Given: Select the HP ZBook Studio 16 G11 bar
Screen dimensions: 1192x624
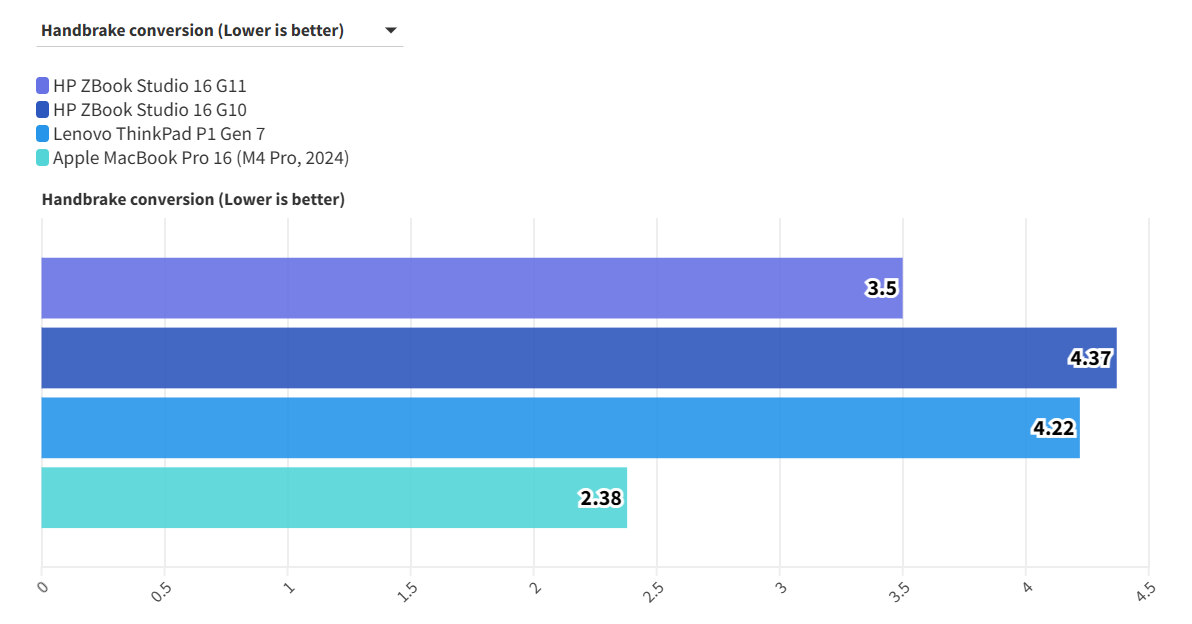Looking at the screenshot, I should pos(450,288).
